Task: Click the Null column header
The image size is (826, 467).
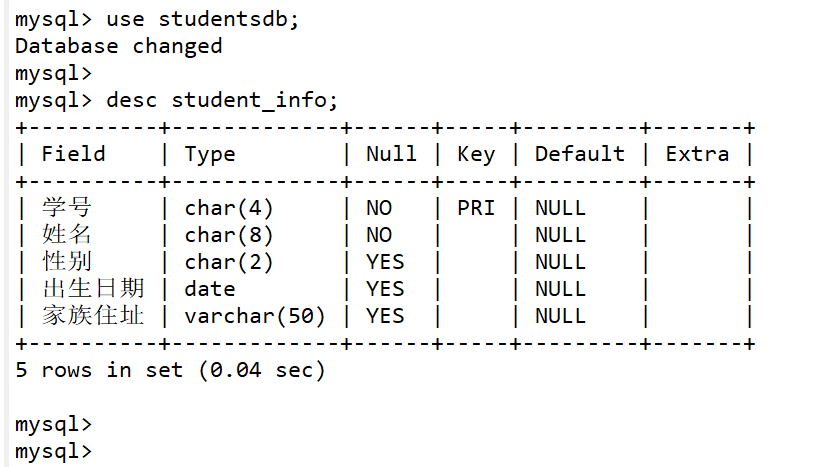Action: 391,154
